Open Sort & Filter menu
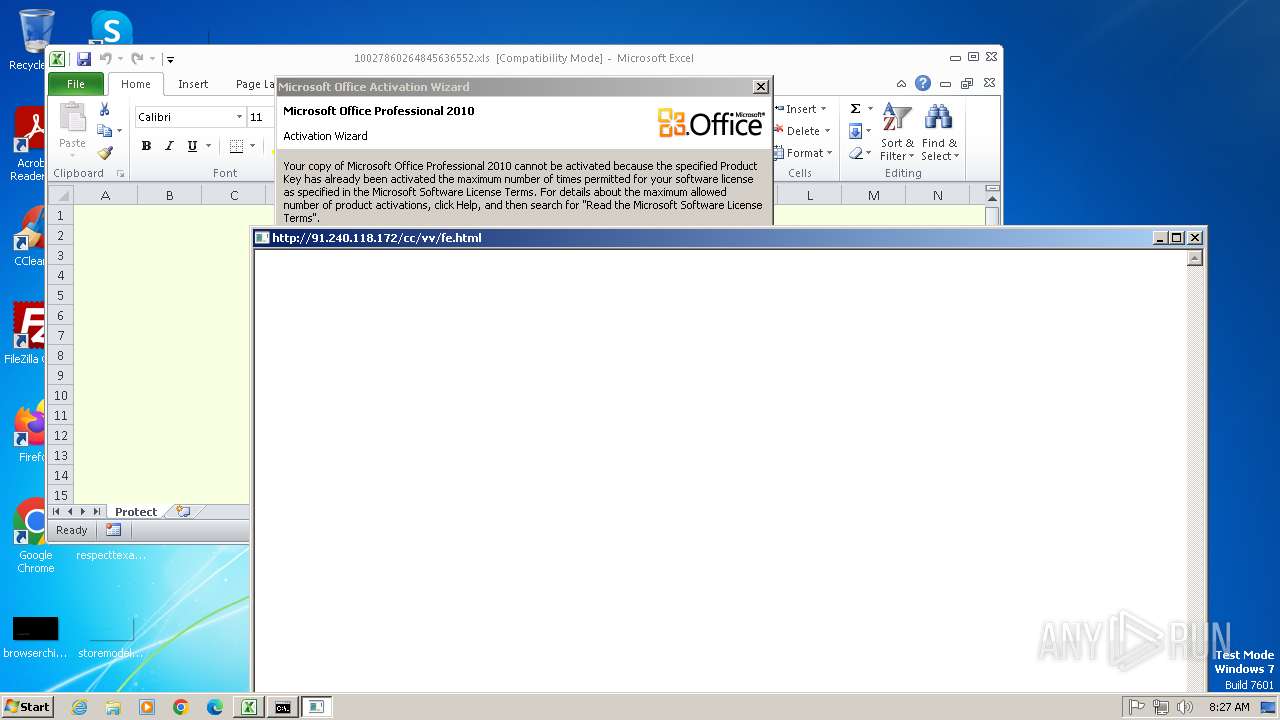Screen dimensions: 1280x720 897,132
